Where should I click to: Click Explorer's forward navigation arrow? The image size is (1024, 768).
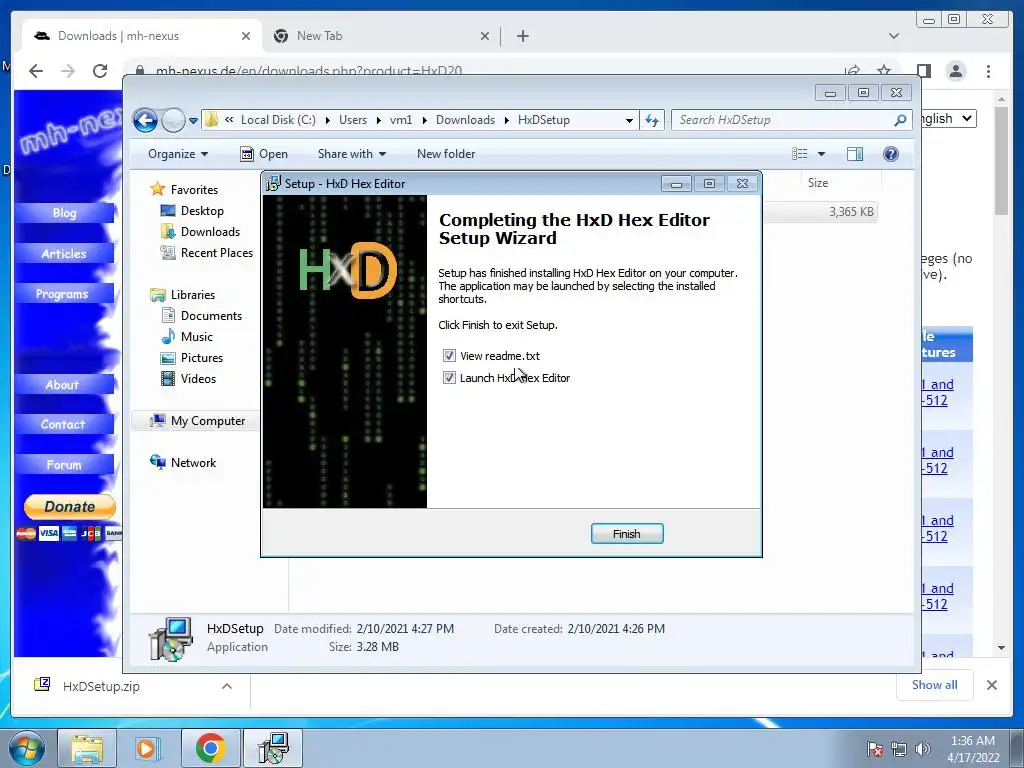pos(173,120)
